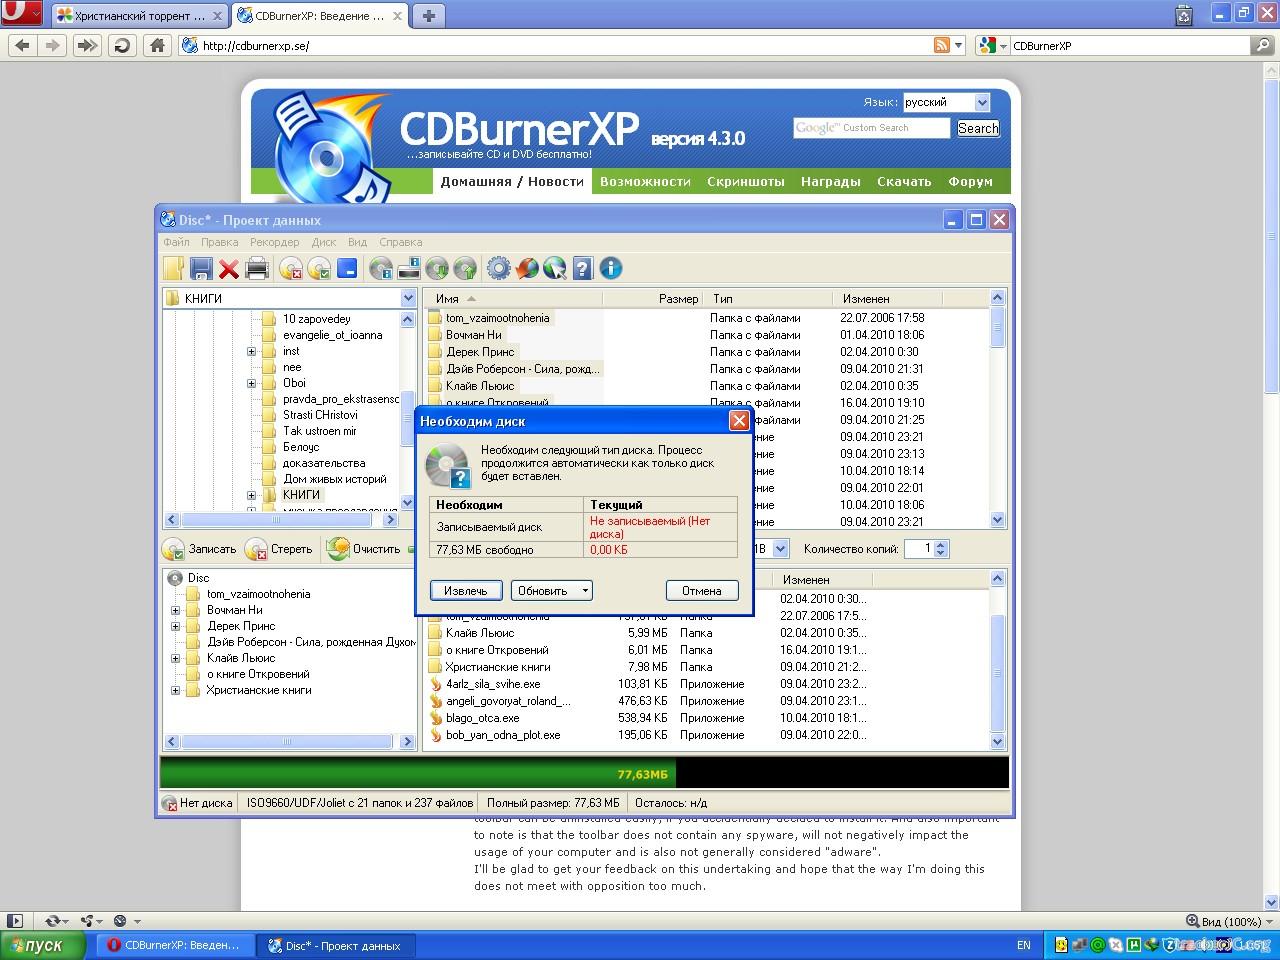Open the Рекордер menu
This screenshot has height=960, width=1280.
pyautogui.click(x=274, y=242)
